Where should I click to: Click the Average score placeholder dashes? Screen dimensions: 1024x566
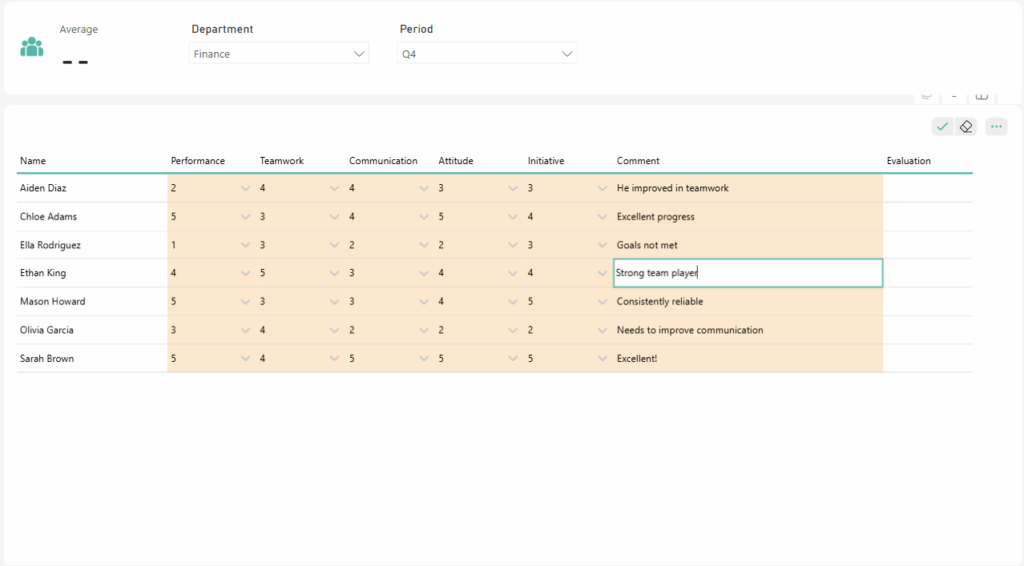75,63
